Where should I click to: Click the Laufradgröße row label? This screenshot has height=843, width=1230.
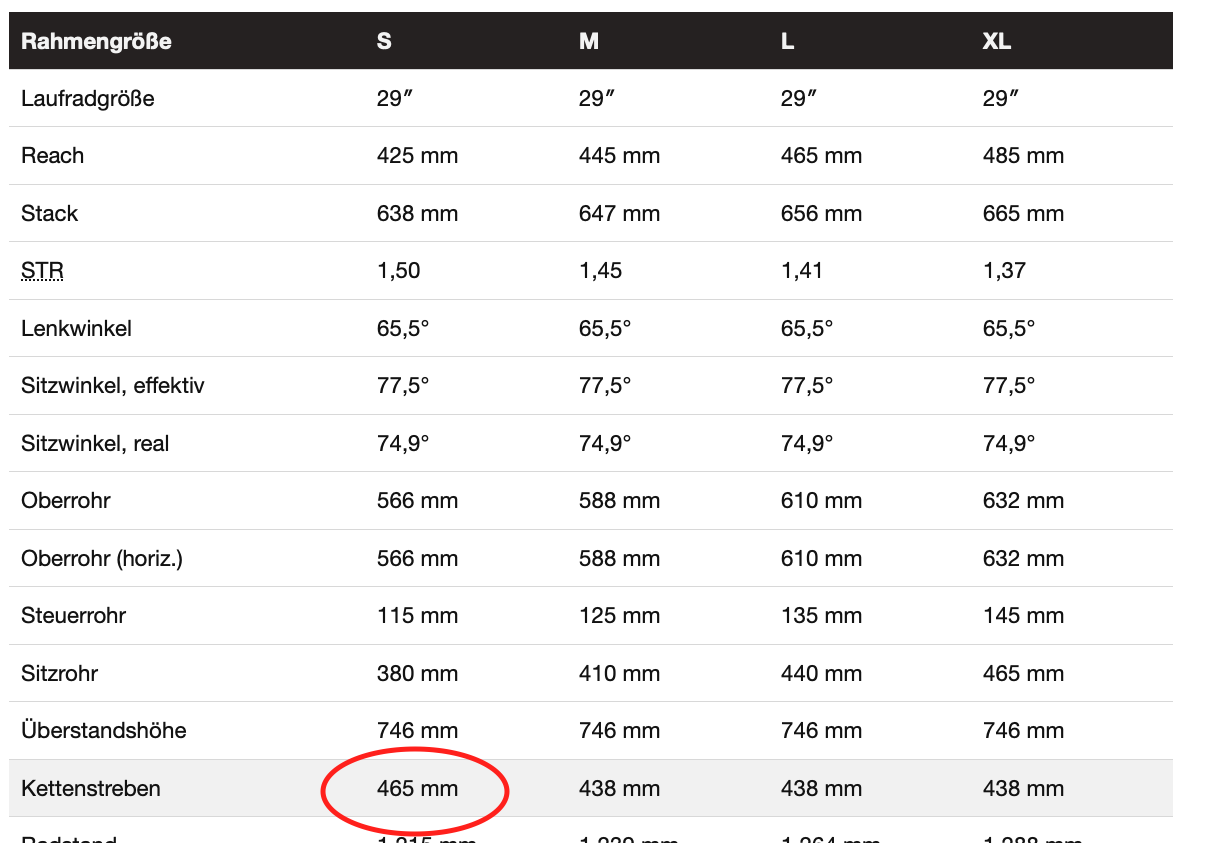tap(88, 99)
